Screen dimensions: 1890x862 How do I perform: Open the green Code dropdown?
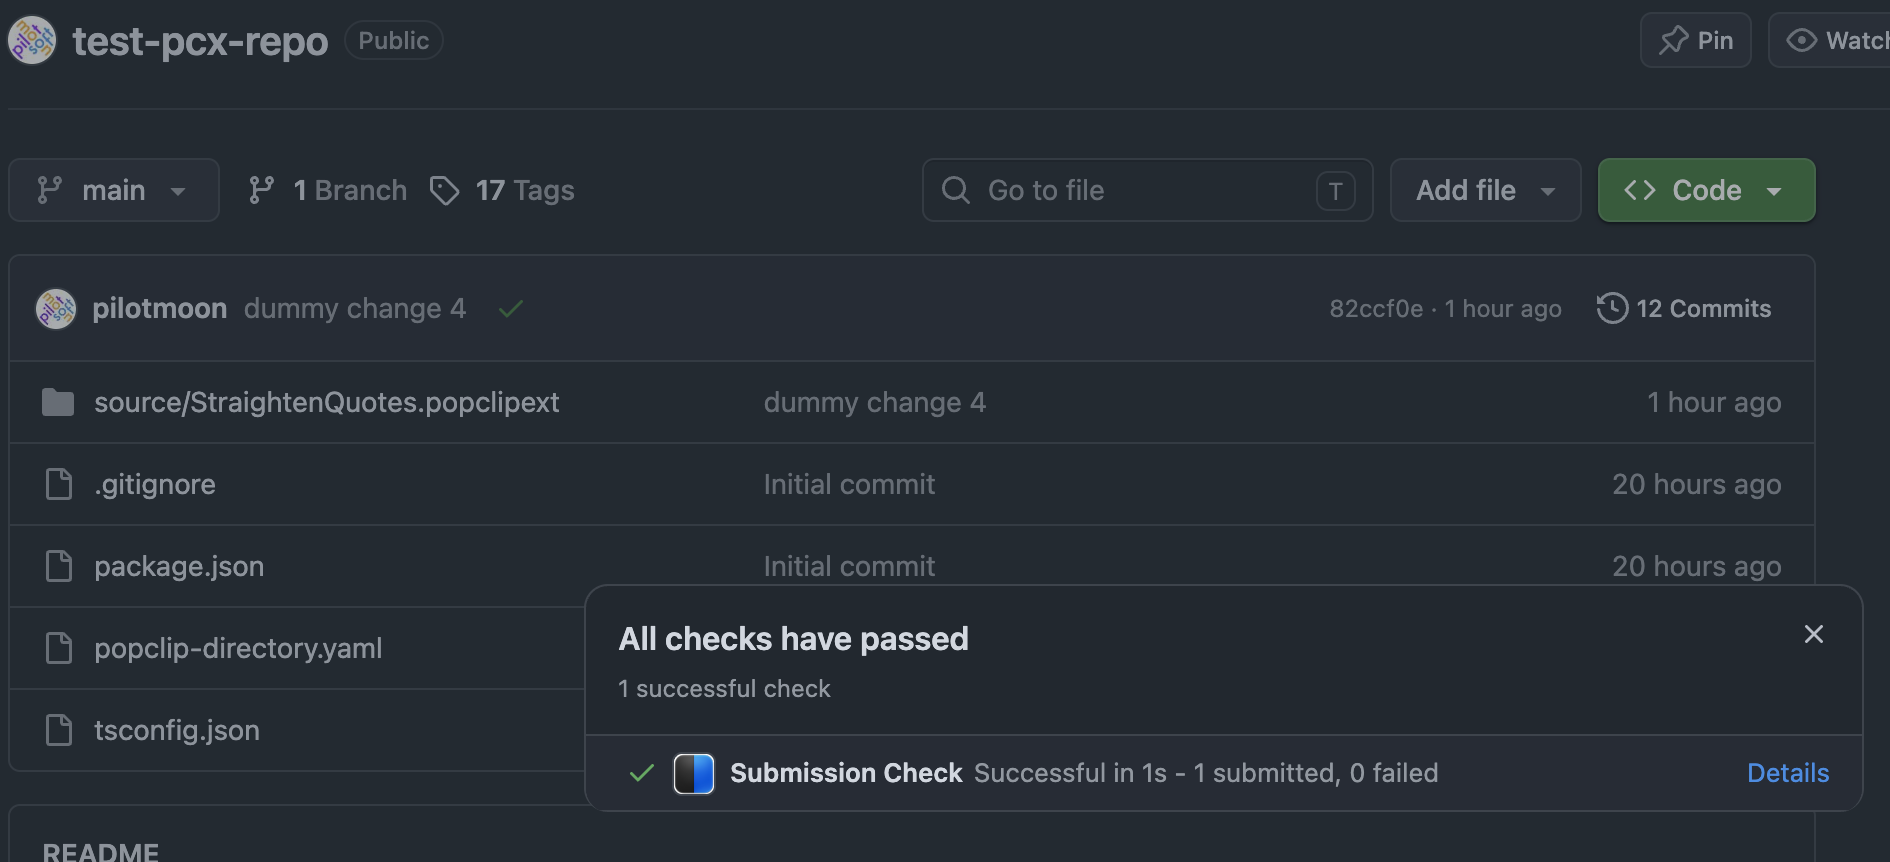(x=1706, y=190)
